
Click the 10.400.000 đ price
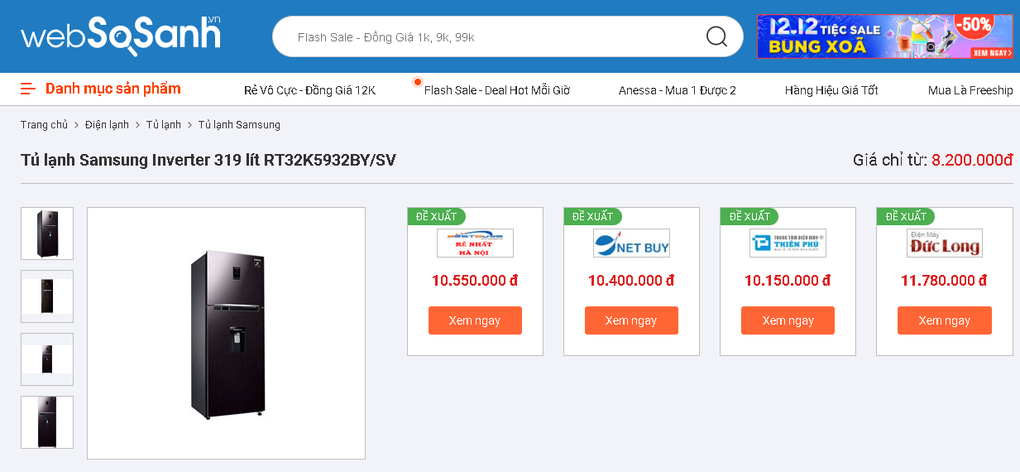click(631, 281)
